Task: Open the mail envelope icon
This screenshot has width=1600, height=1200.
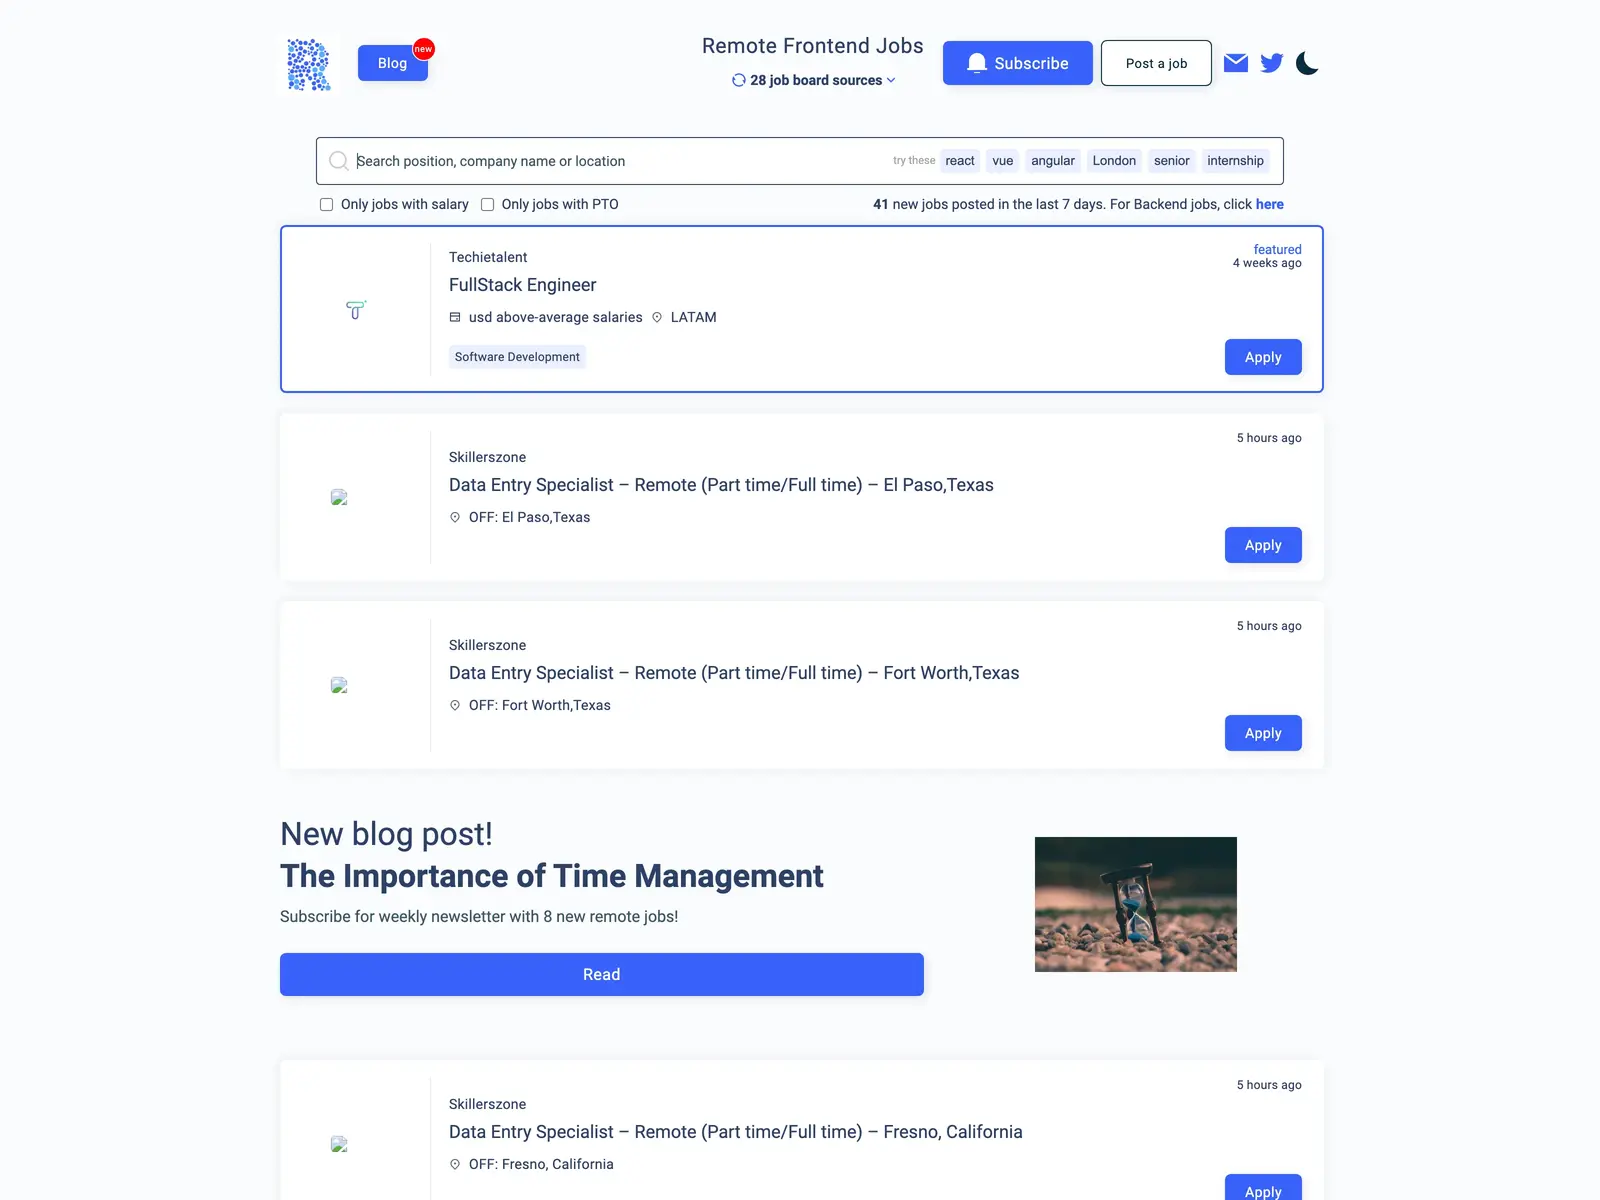Action: (1236, 63)
